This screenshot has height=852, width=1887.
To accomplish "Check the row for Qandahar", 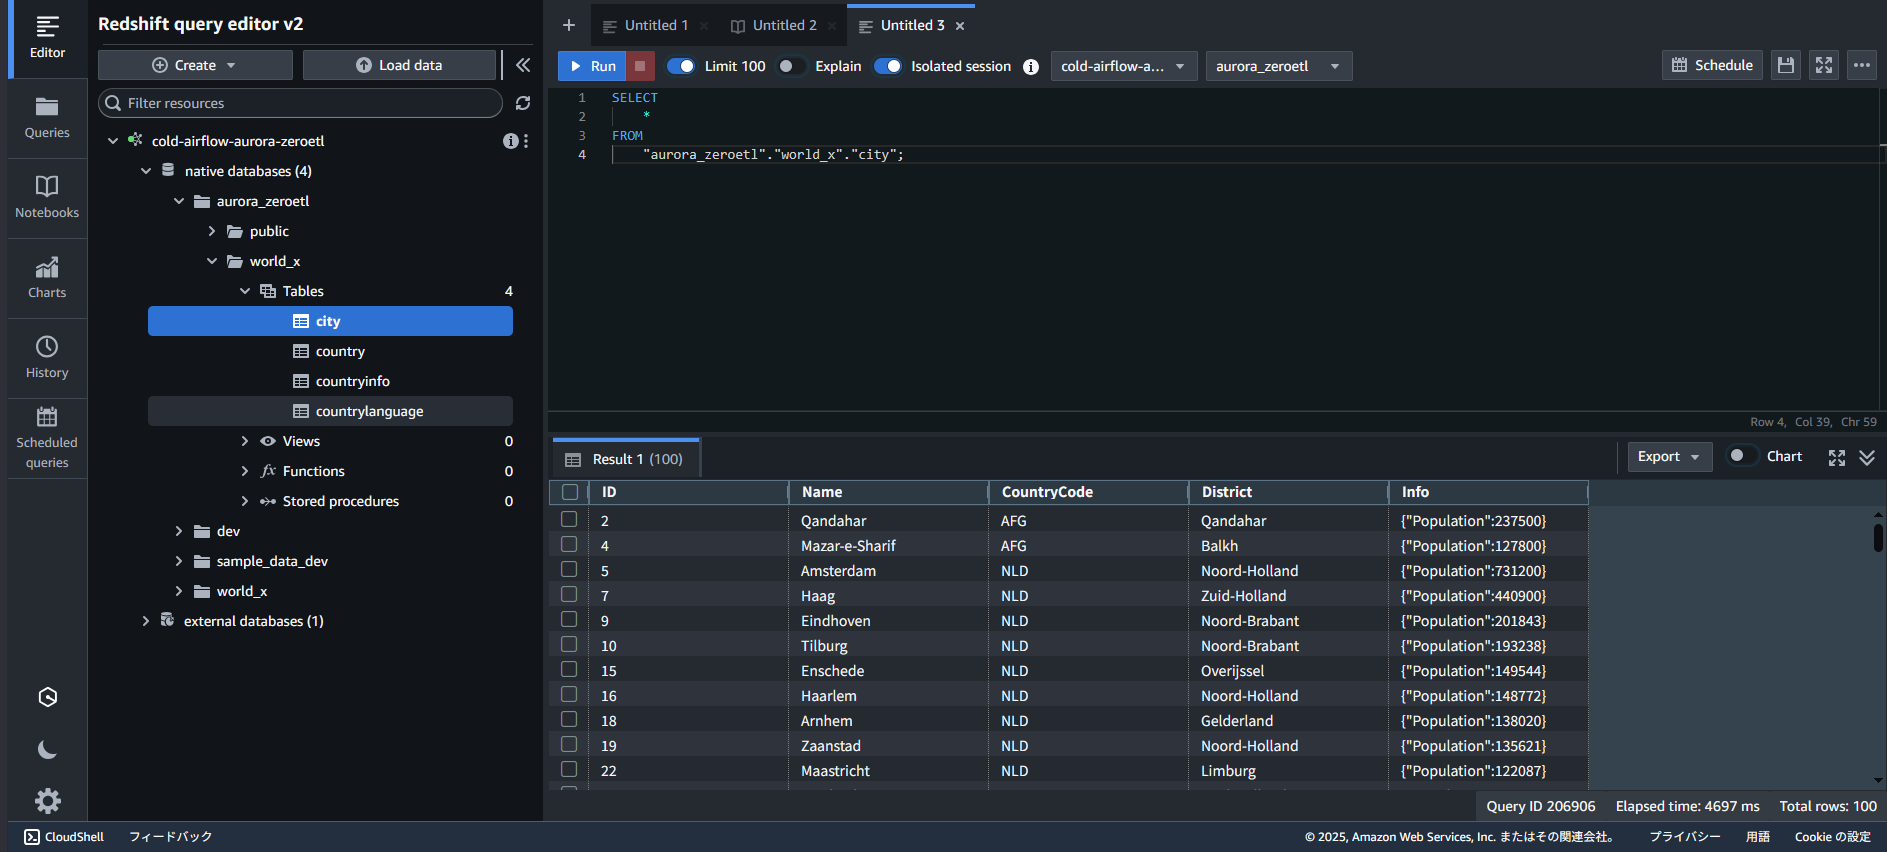I will [569, 519].
